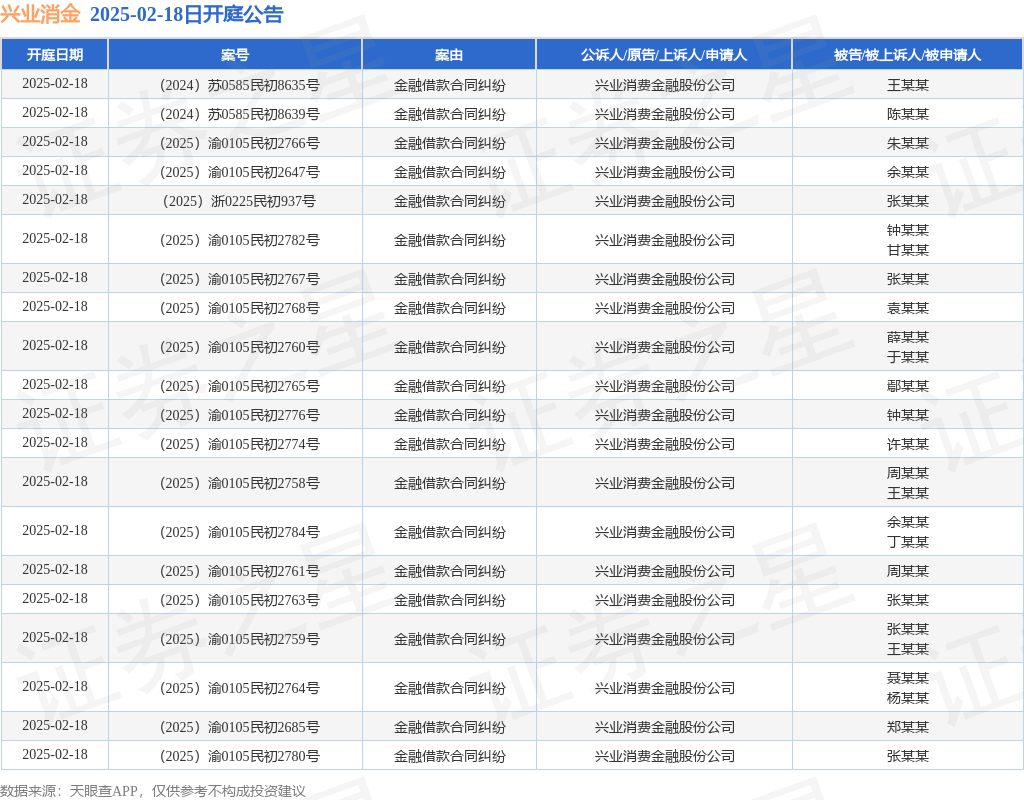This screenshot has width=1024, height=800.
Task: Select defendant 郑某某
Action: (x=908, y=728)
